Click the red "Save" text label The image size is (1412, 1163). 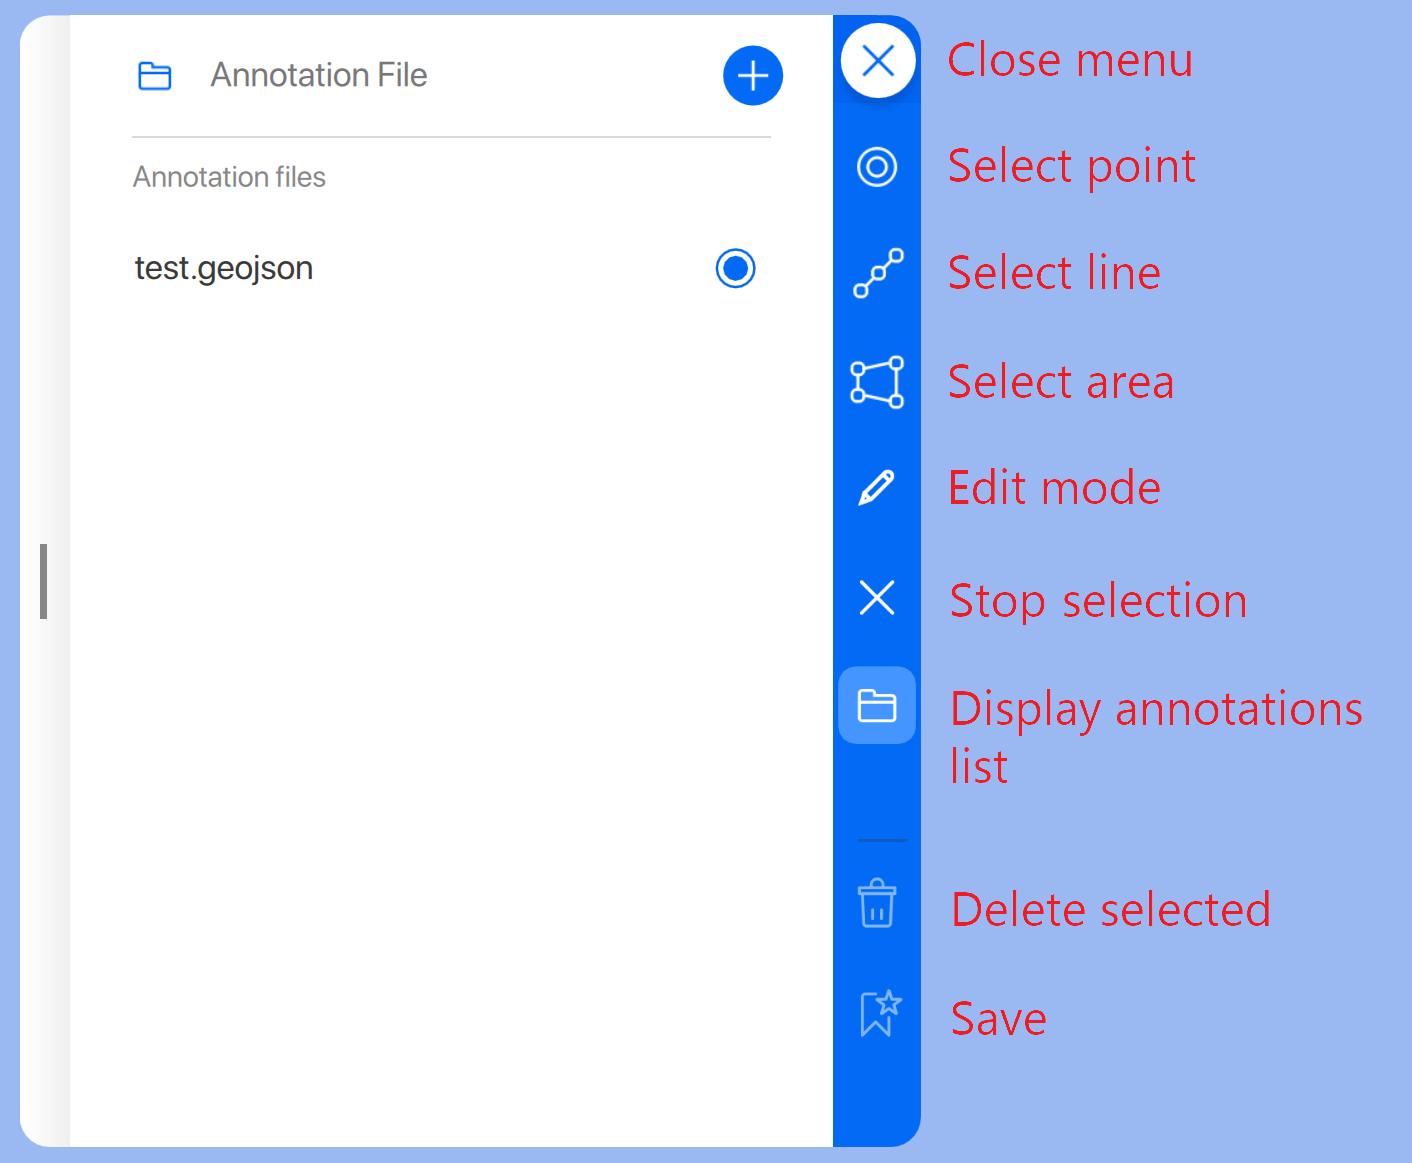pyautogui.click(x=998, y=1019)
